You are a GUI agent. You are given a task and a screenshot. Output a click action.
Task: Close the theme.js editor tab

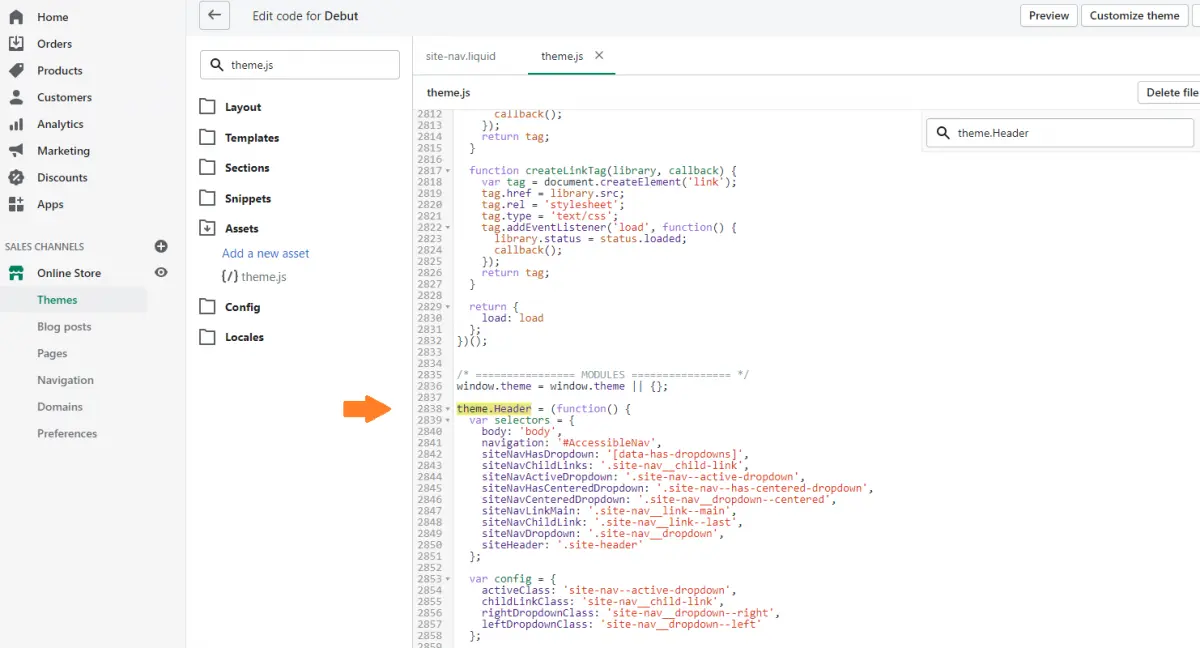point(599,56)
